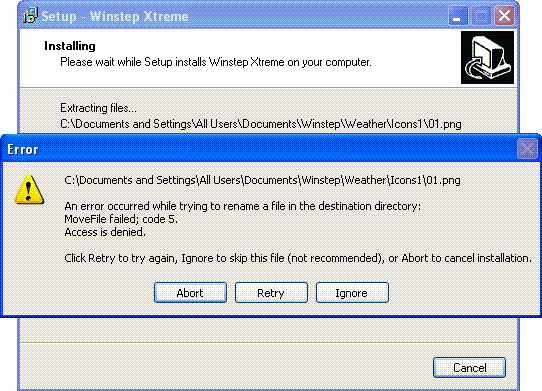The height and width of the screenshot is (391, 542).
Task: Cancel the Winstep Xtreme installation
Action: tap(469, 367)
